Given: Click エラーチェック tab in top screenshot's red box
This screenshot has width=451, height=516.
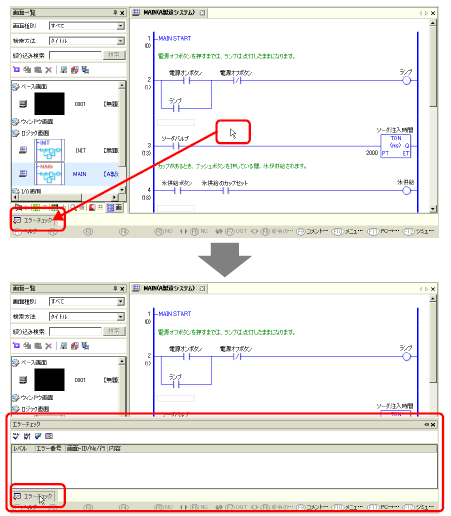Looking at the screenshot, I should [x=33, y=220].
